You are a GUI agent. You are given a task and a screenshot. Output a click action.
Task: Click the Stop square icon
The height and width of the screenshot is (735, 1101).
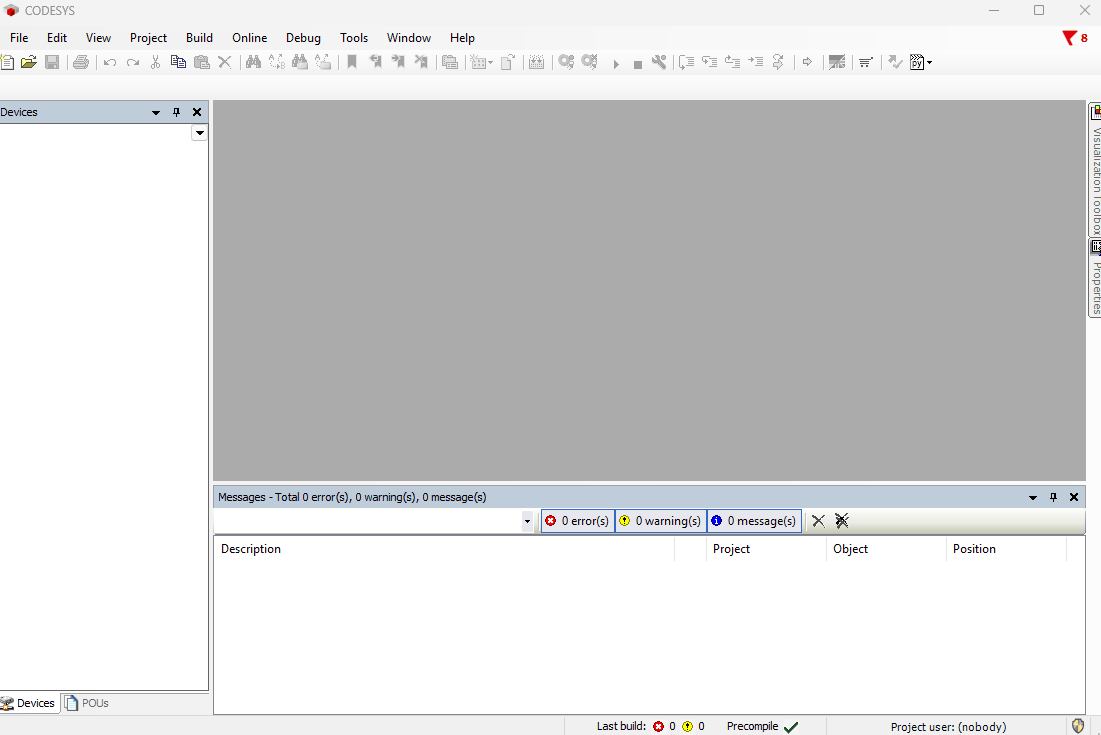pyautogui.click(x=638, y=65)
